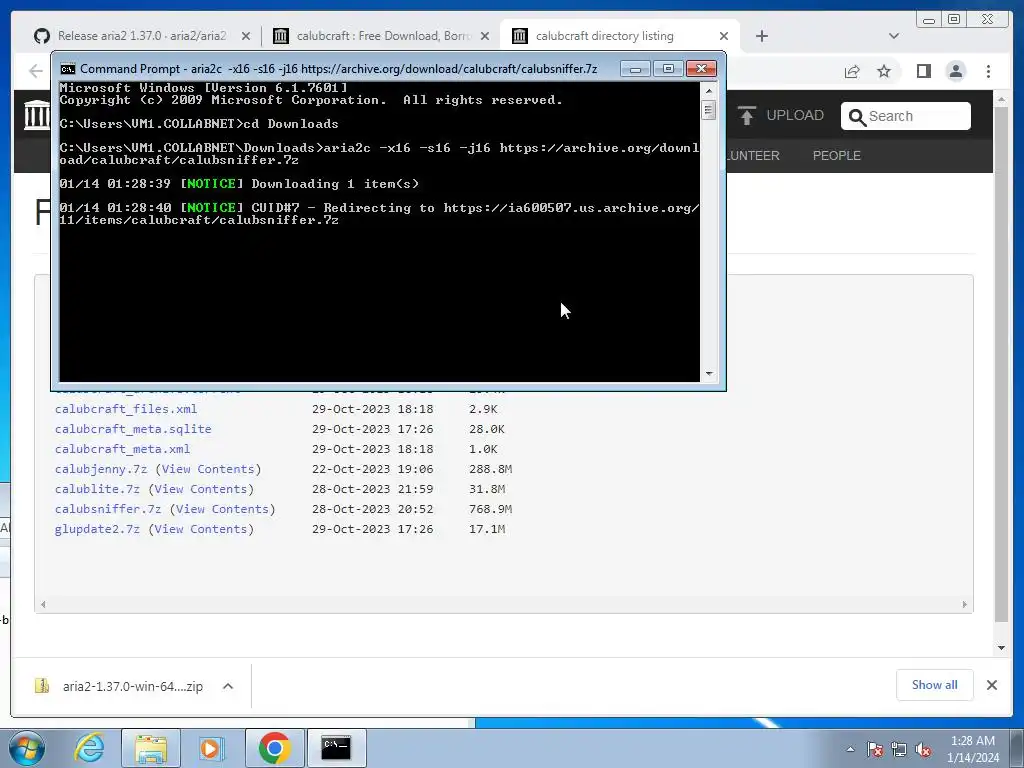Open Windows Media Player from the taskbar
The width and height of the screenshot is (1024, 768).
212,748
